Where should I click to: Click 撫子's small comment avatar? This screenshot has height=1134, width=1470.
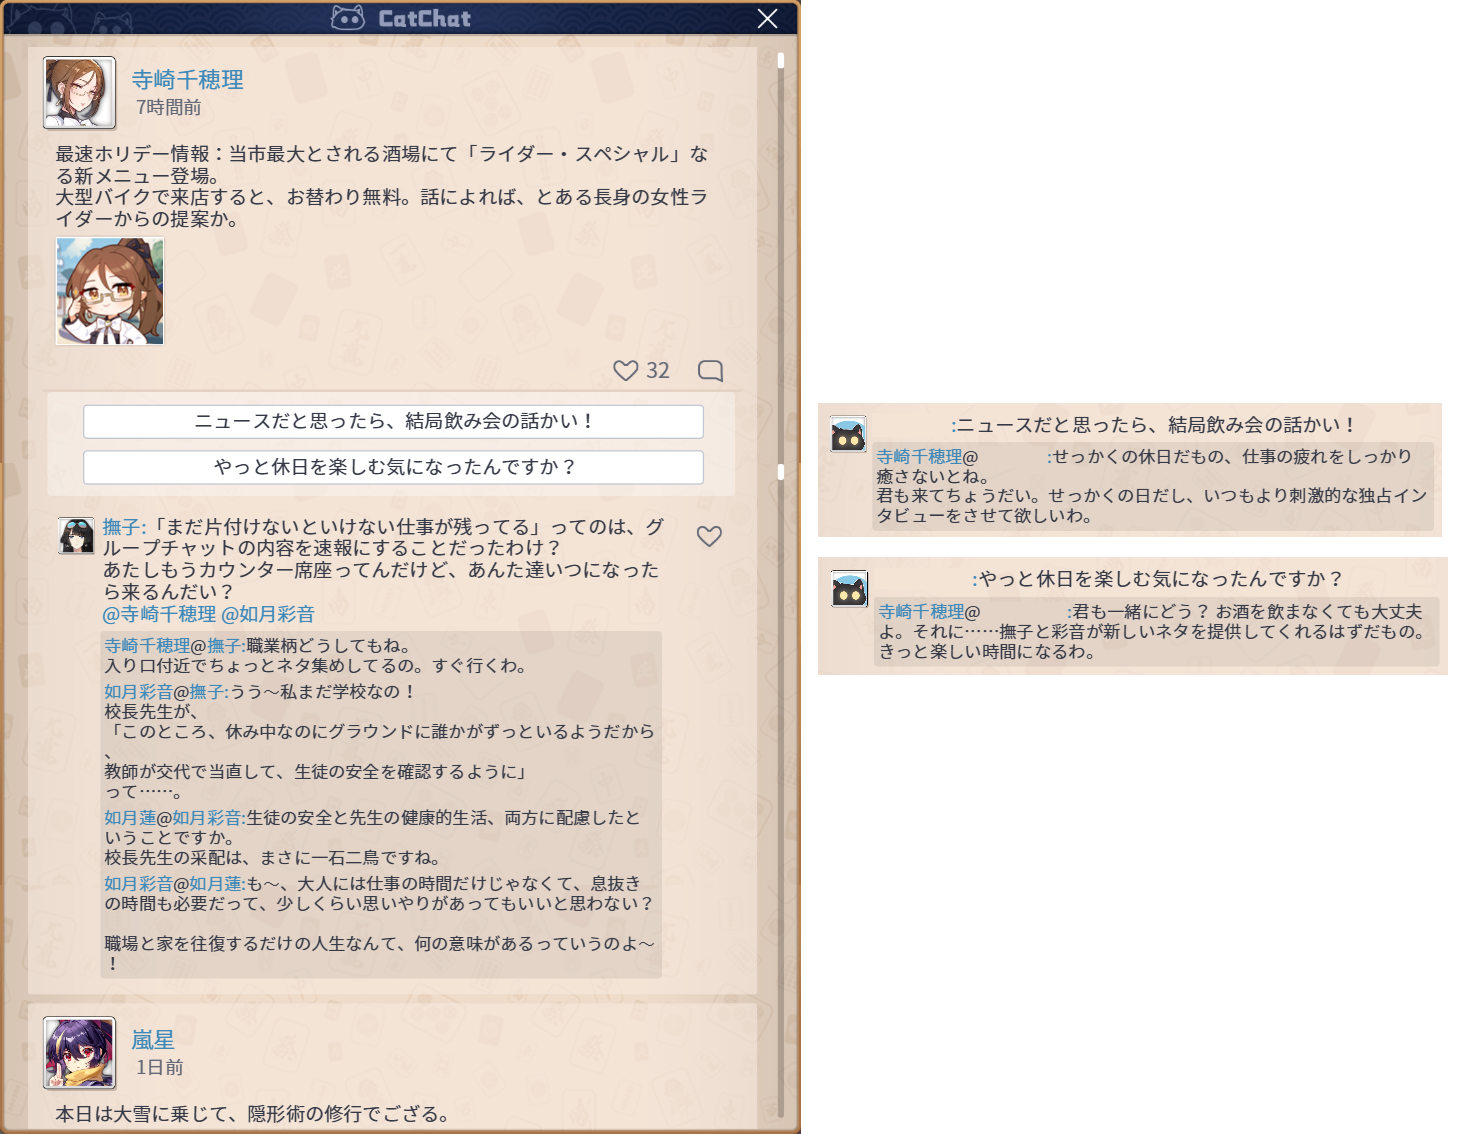point(76,536)
